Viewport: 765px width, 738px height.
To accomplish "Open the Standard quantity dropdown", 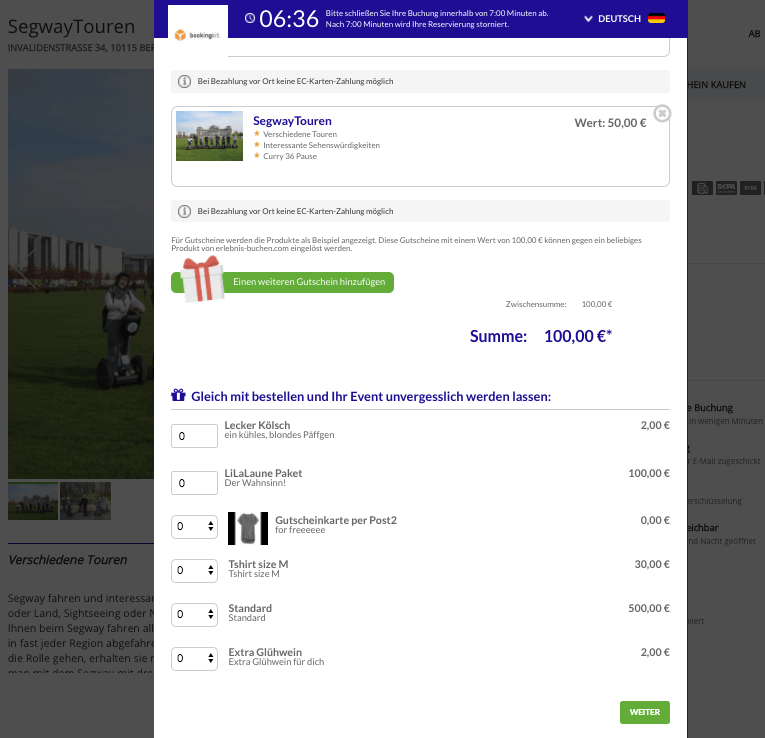I will [x=194, y=615].
